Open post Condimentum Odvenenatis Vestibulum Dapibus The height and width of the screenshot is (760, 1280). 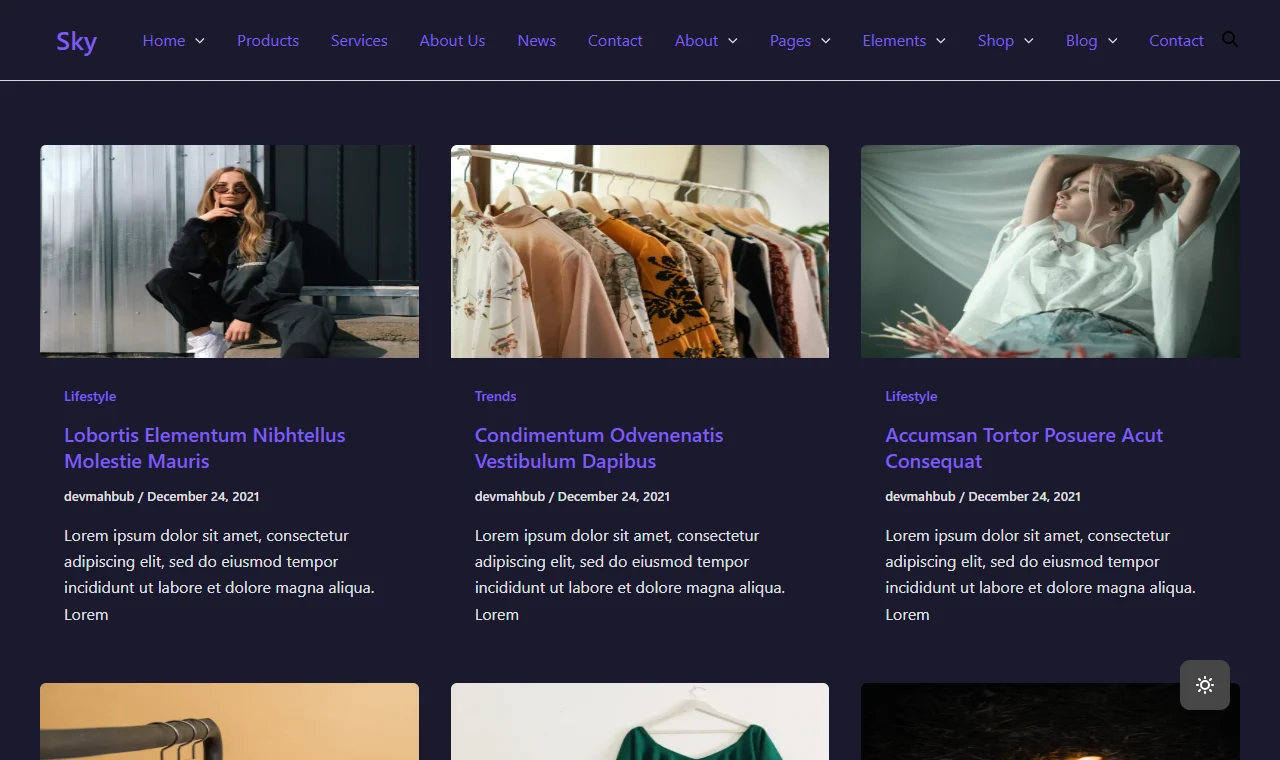(599, 448)
